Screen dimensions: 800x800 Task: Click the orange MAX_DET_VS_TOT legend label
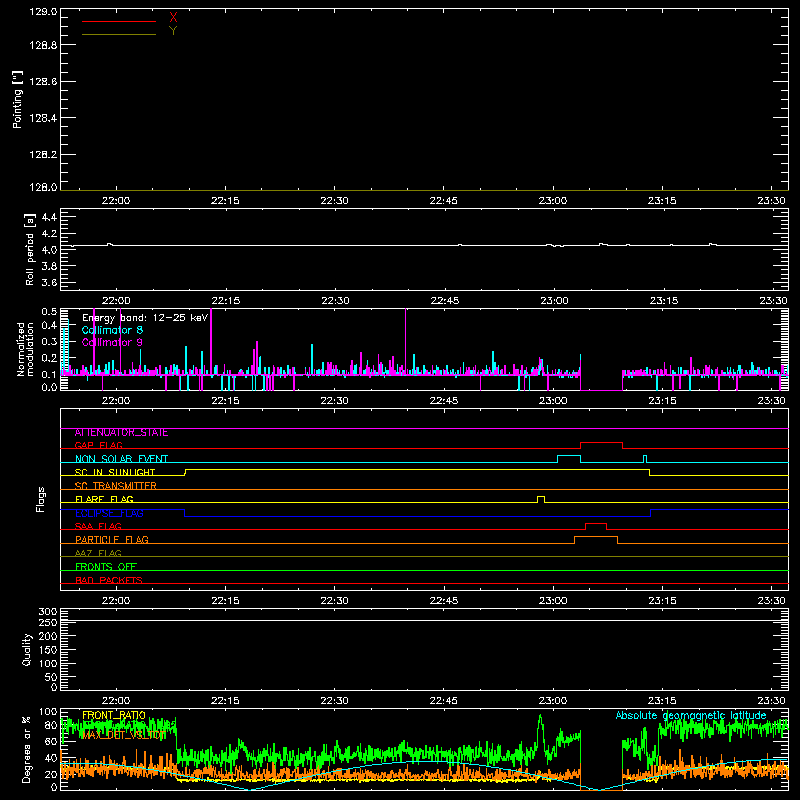124,735
